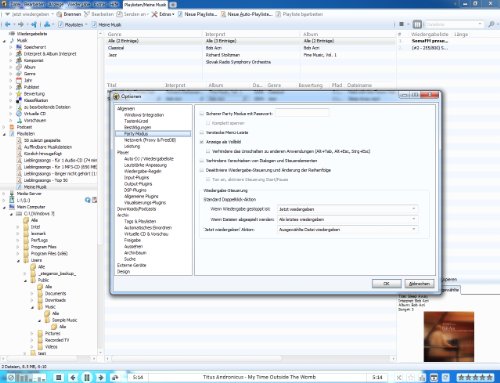Go to previous track arrow icon

pyautogui.click(x=73, y=377)
